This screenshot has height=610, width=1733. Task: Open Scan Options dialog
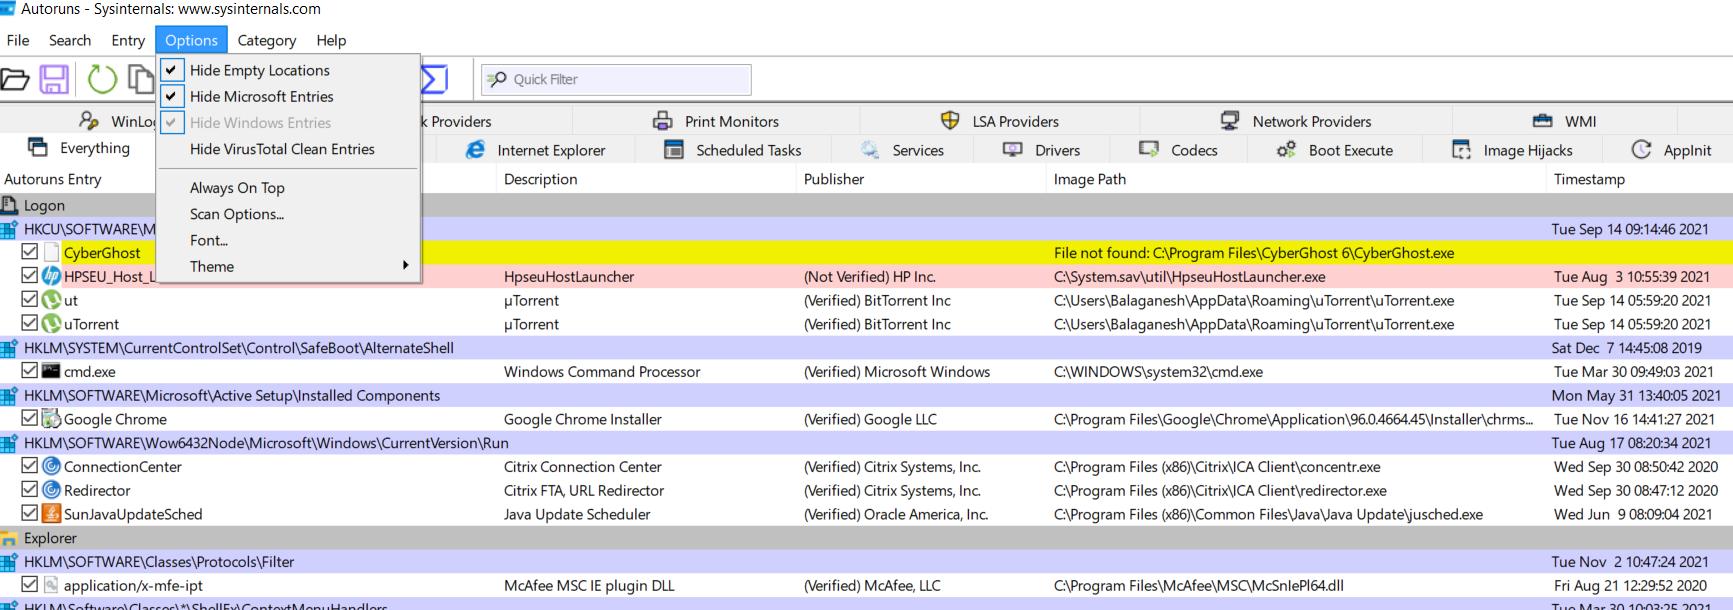(288, 214)
